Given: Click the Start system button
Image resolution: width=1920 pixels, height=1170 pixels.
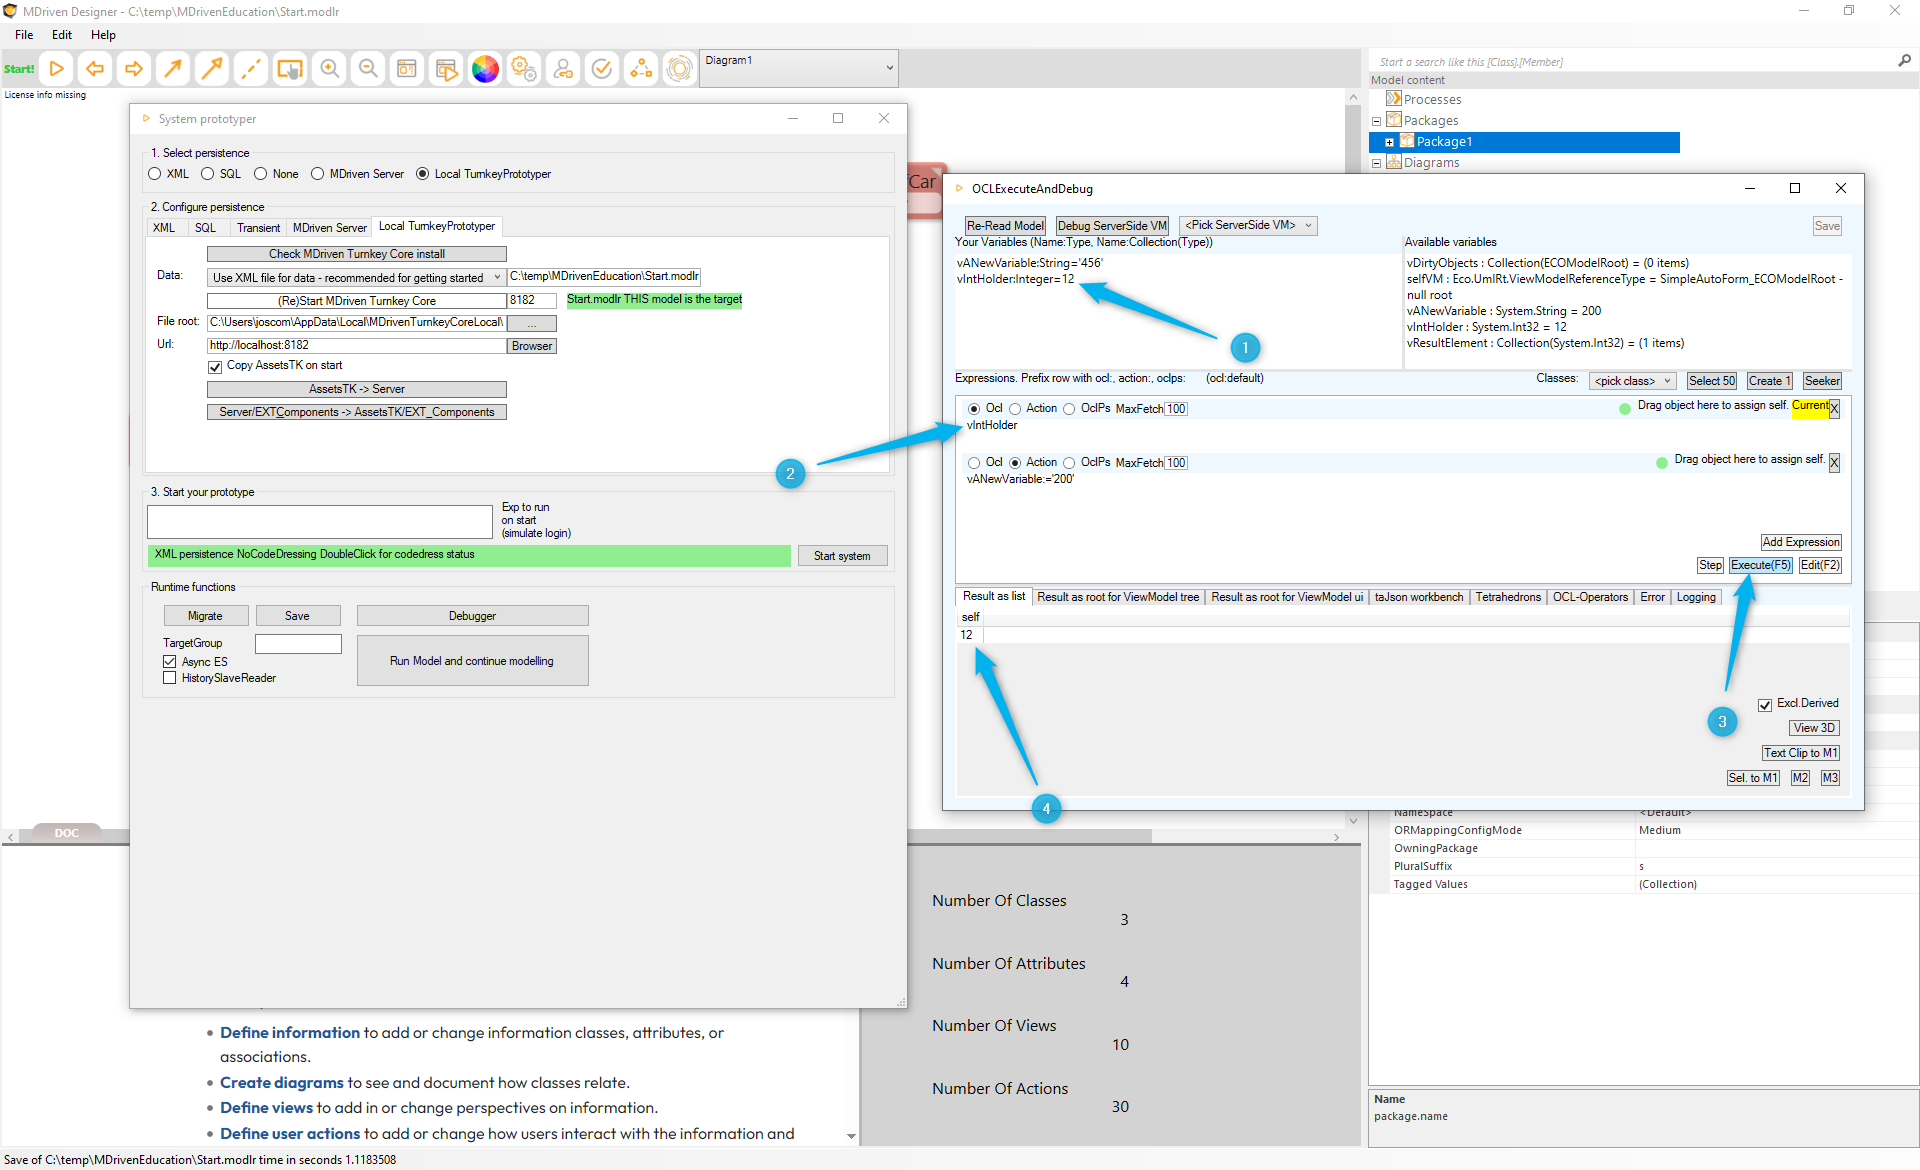Looking at the screenshot, I should [841, 556].
